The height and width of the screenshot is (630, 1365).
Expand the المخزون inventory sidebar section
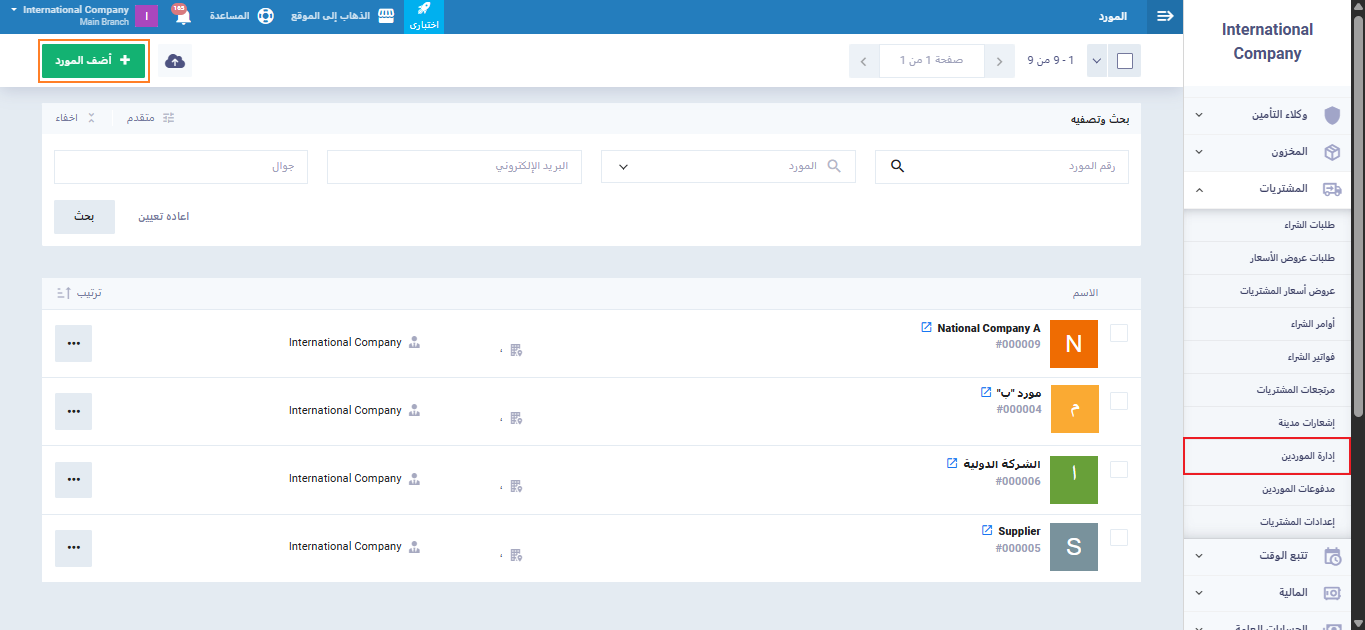click(x=1266, y=152)
